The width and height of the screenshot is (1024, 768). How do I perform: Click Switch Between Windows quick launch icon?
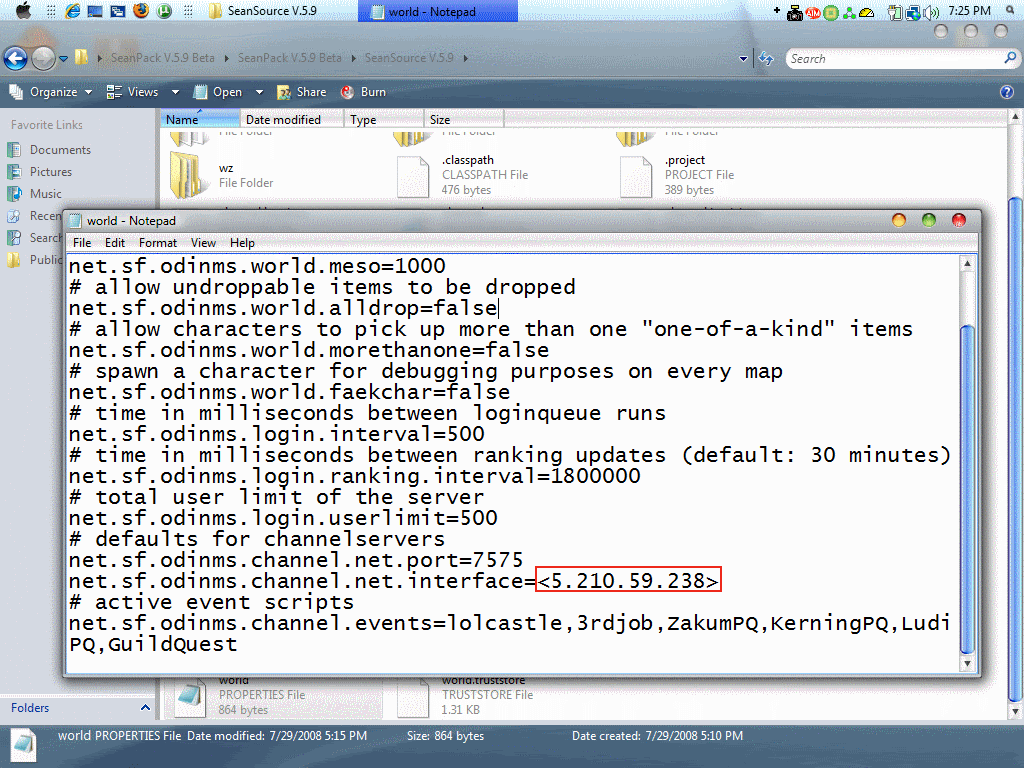pos(118,11)
